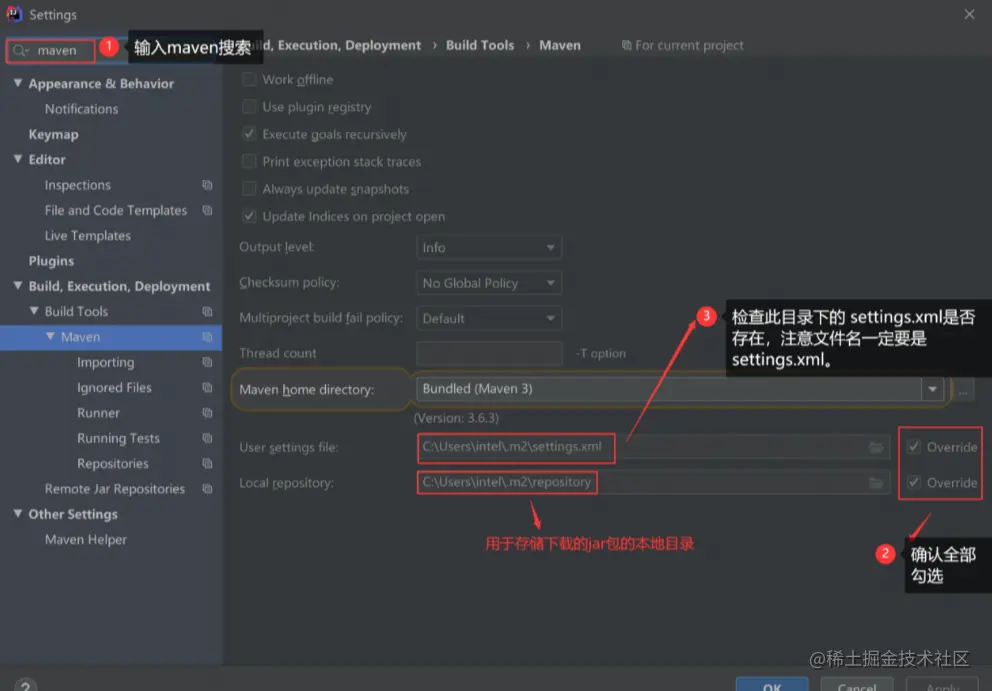Select Notifications in settings tree
Image resolution: width=992 pixels, height=691 pixels.
pos(82,109)
